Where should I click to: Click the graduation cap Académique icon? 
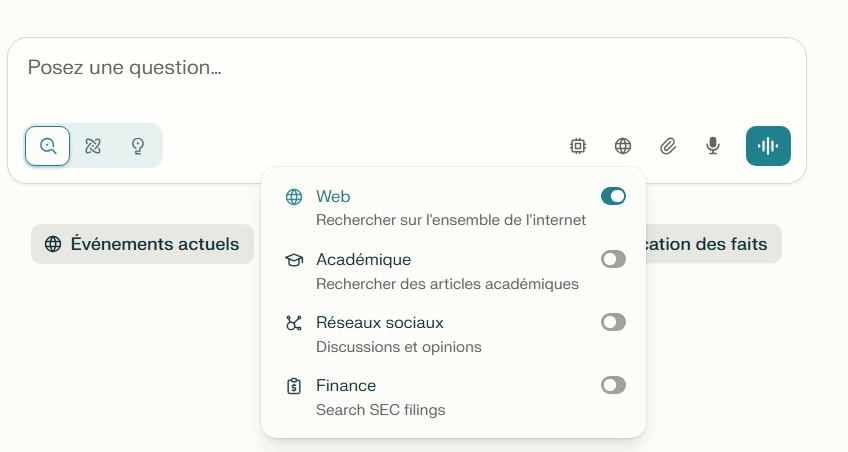click(294, 260)
